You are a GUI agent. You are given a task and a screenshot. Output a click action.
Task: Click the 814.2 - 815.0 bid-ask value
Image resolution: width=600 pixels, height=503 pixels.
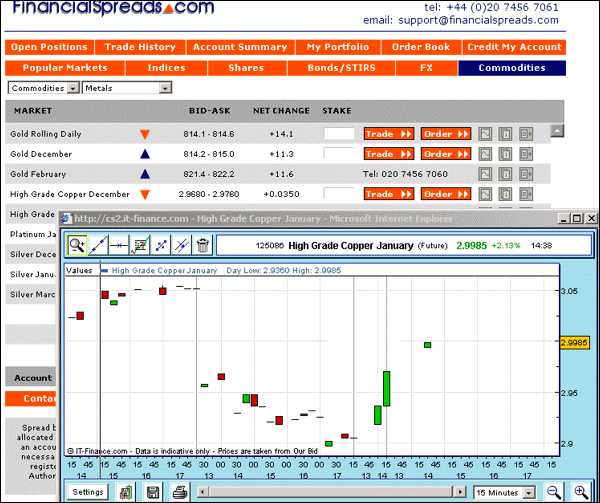(209, 154)
